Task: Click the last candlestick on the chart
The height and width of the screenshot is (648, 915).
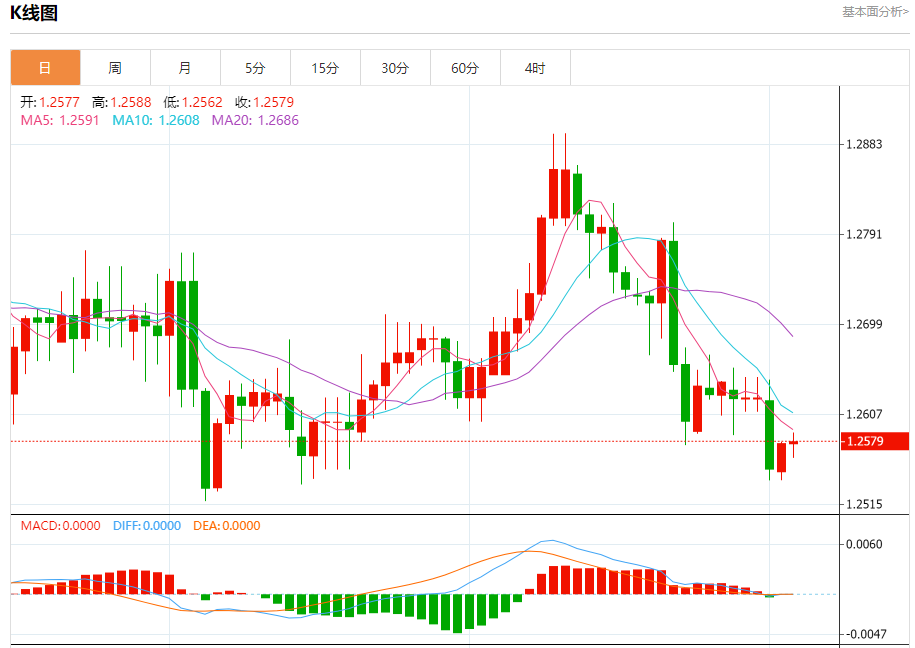Action: pos(794,444)
